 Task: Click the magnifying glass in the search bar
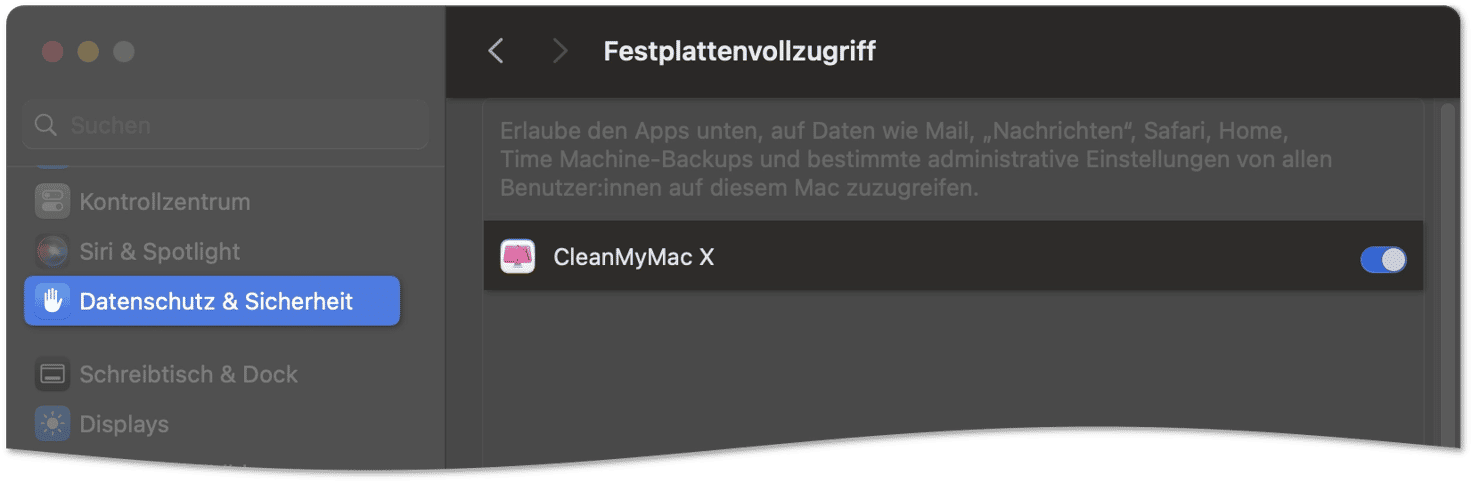46,125
